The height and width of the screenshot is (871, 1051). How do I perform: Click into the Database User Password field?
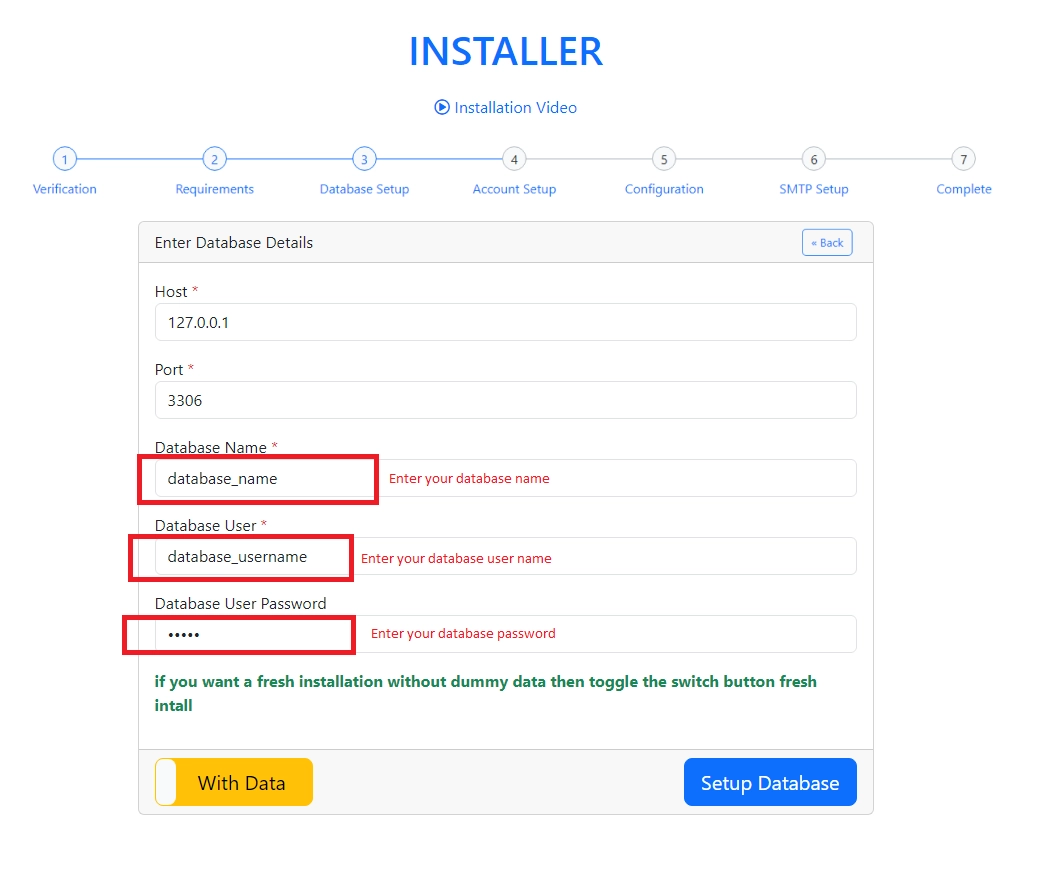tap(505, 634)
